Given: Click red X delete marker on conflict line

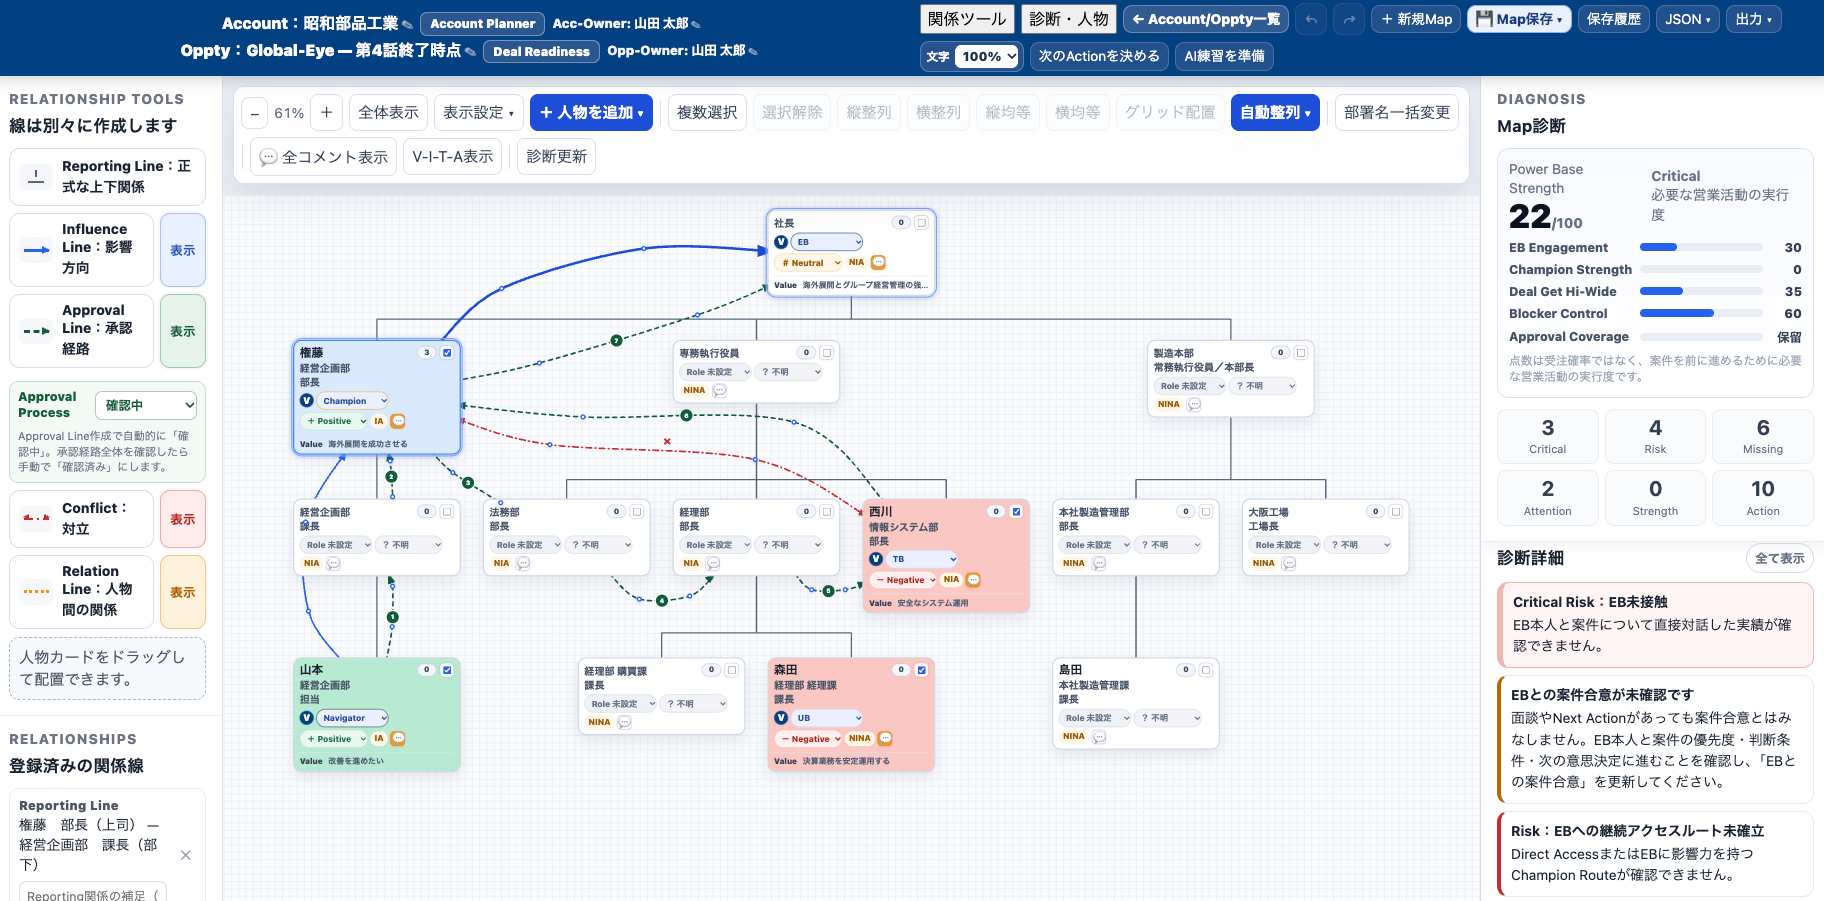Looking at the screenshot, I should pos(667,441).
